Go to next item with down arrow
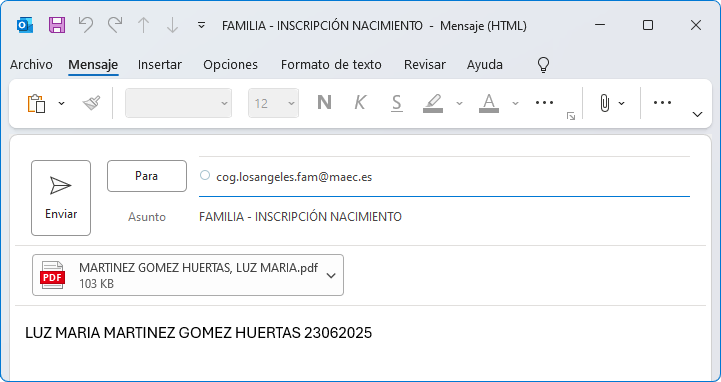This screenshot has width=721, height=382. point(172,25)
